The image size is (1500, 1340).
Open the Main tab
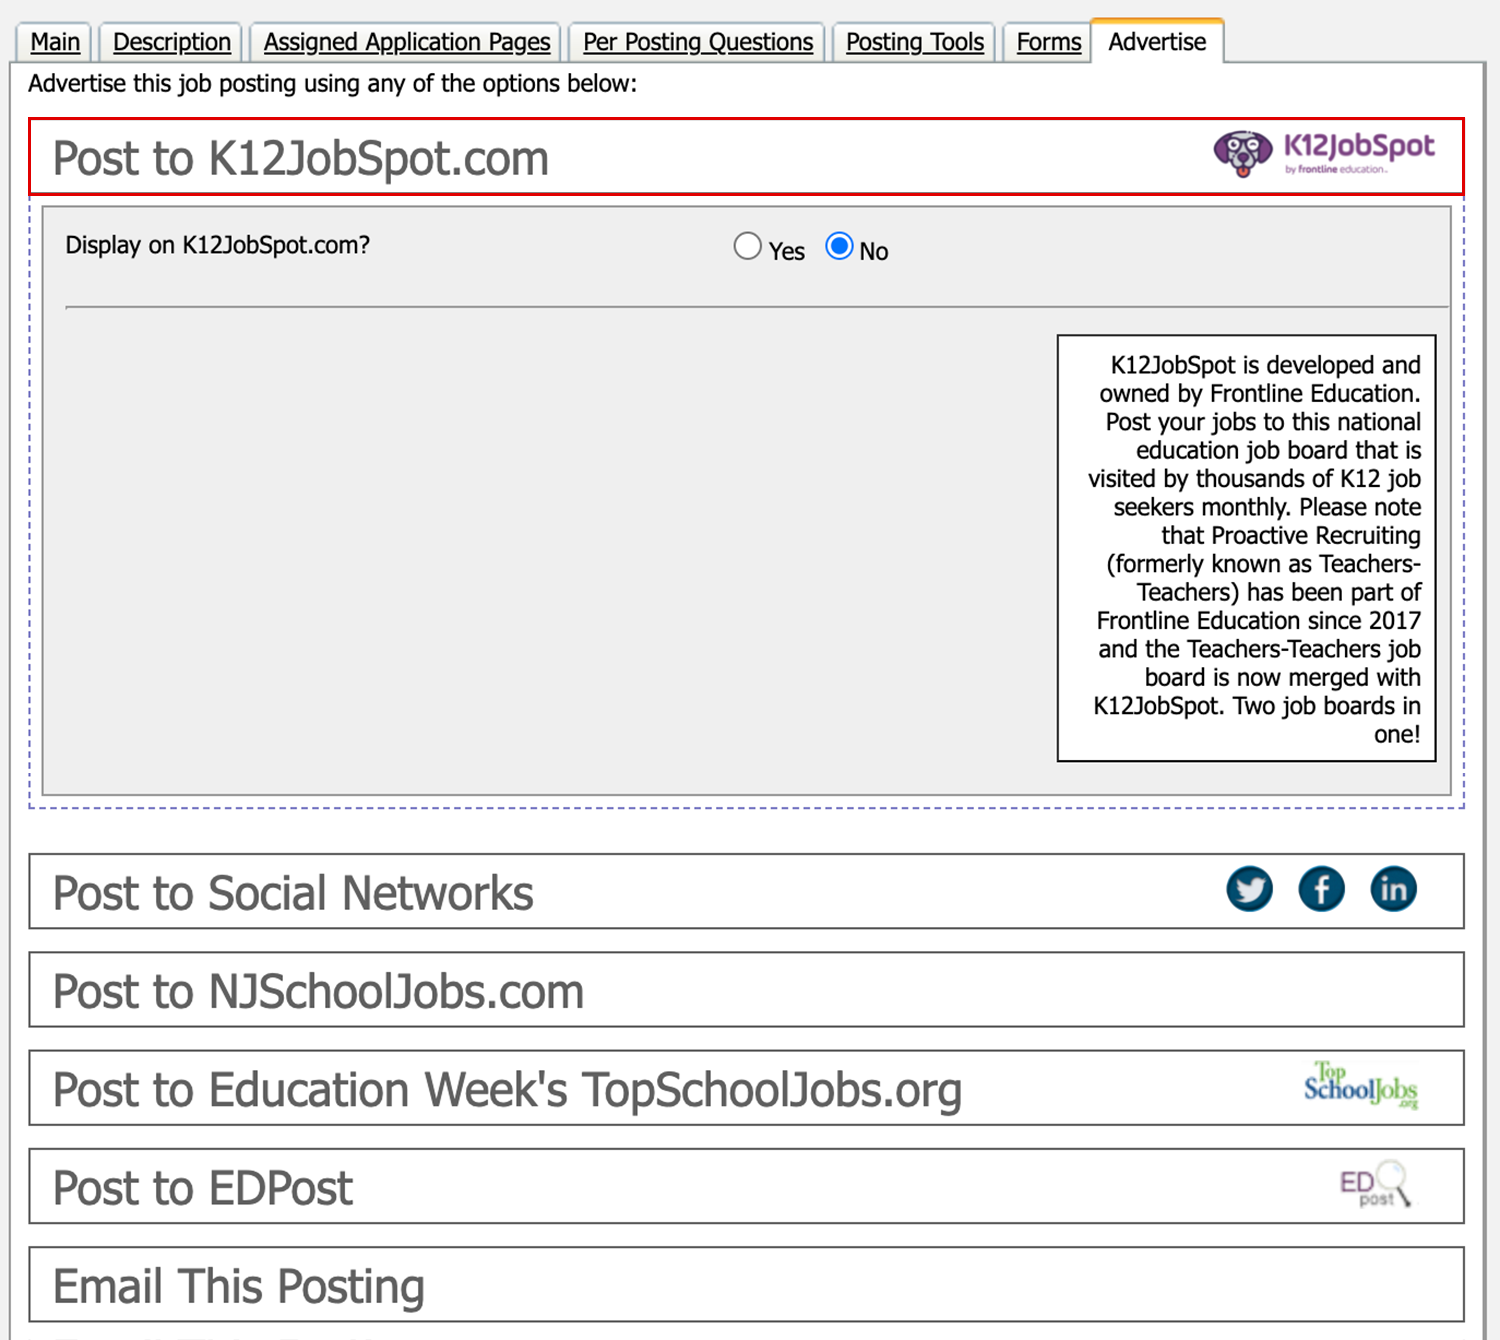pos(55,42)
